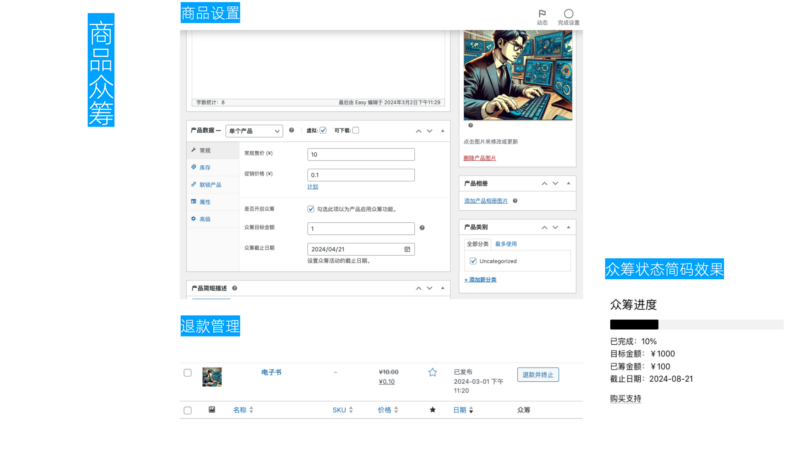This screenshot has width=800, height=451.
Task: Click the image column icon in table footer
Action: [212, 410]
